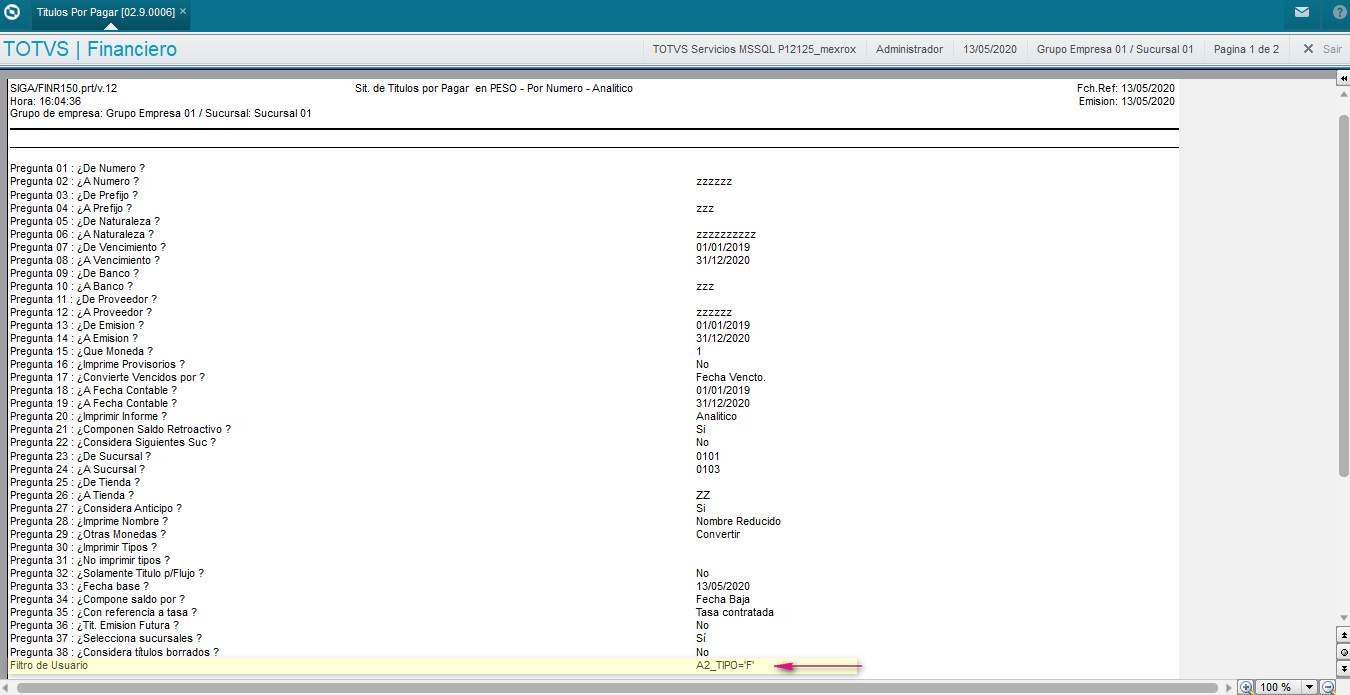Click the 0103 sucursal value
Image resolution: width=1350 pixels, height=695 pixels.
click(x=708, y=469)
